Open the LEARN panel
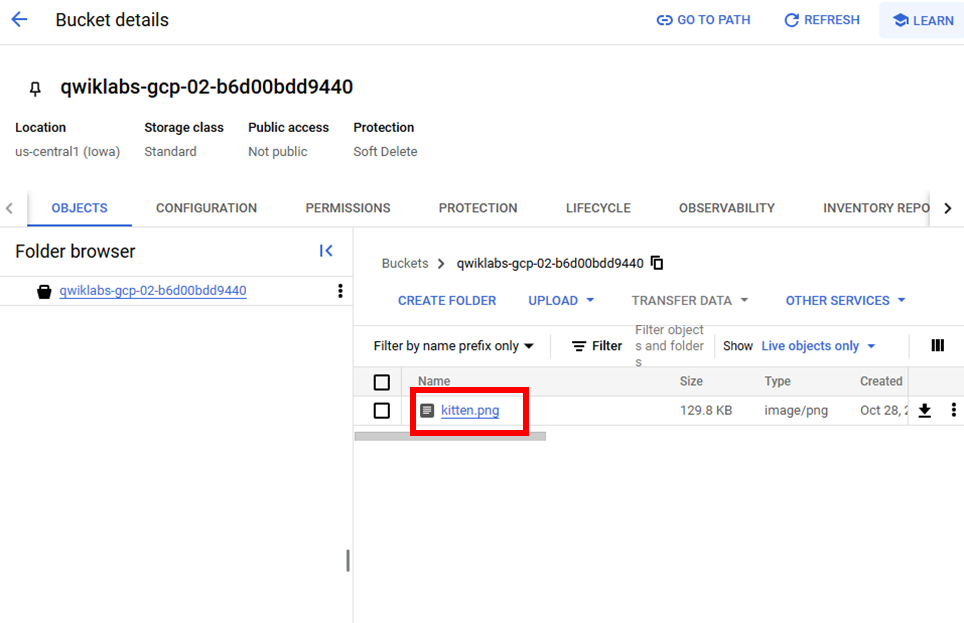Viewport: 964px width, 623px height. pos(923,20)
